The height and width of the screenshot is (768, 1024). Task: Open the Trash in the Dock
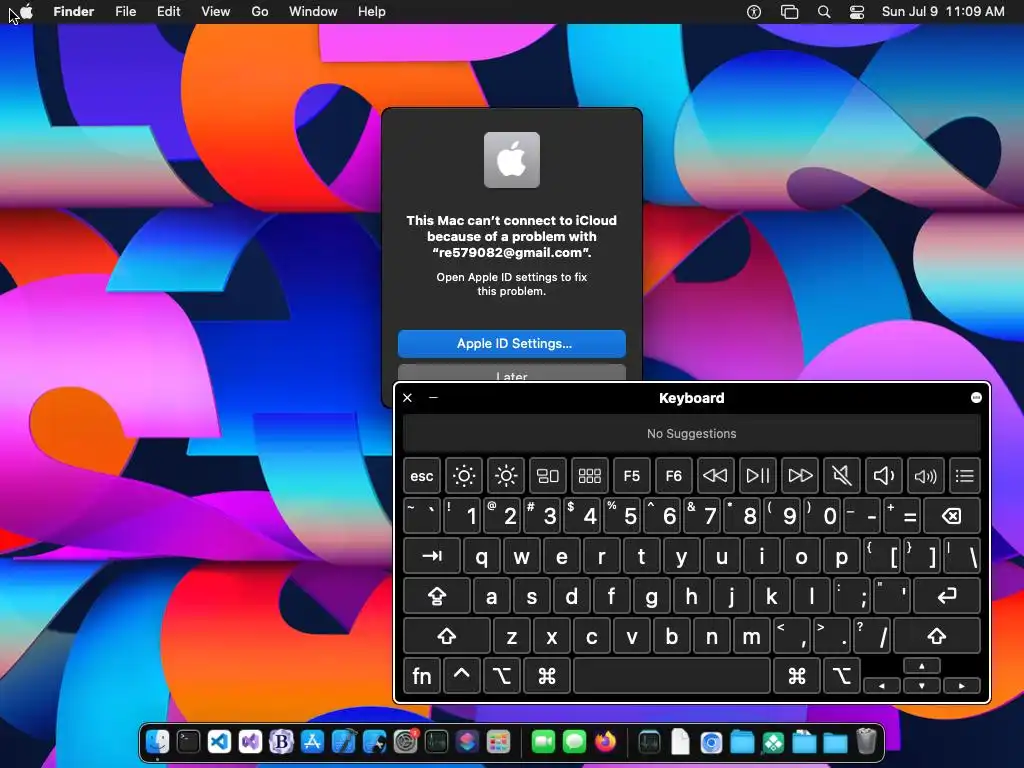click(866, 742)
